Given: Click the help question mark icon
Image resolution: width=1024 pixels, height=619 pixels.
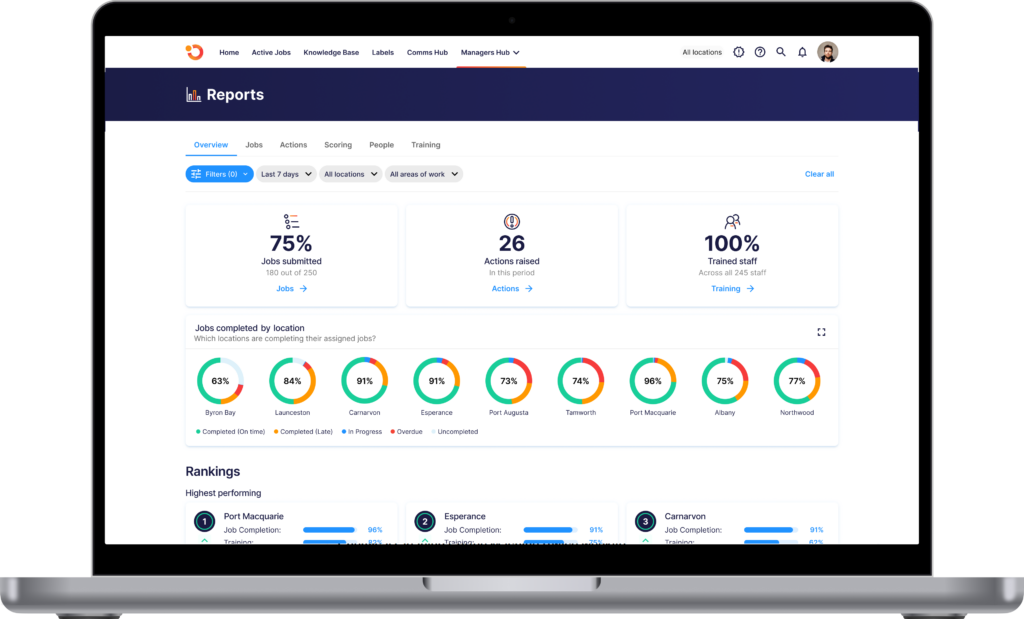Looking at the screenshot, I should [x=760, y=52].
